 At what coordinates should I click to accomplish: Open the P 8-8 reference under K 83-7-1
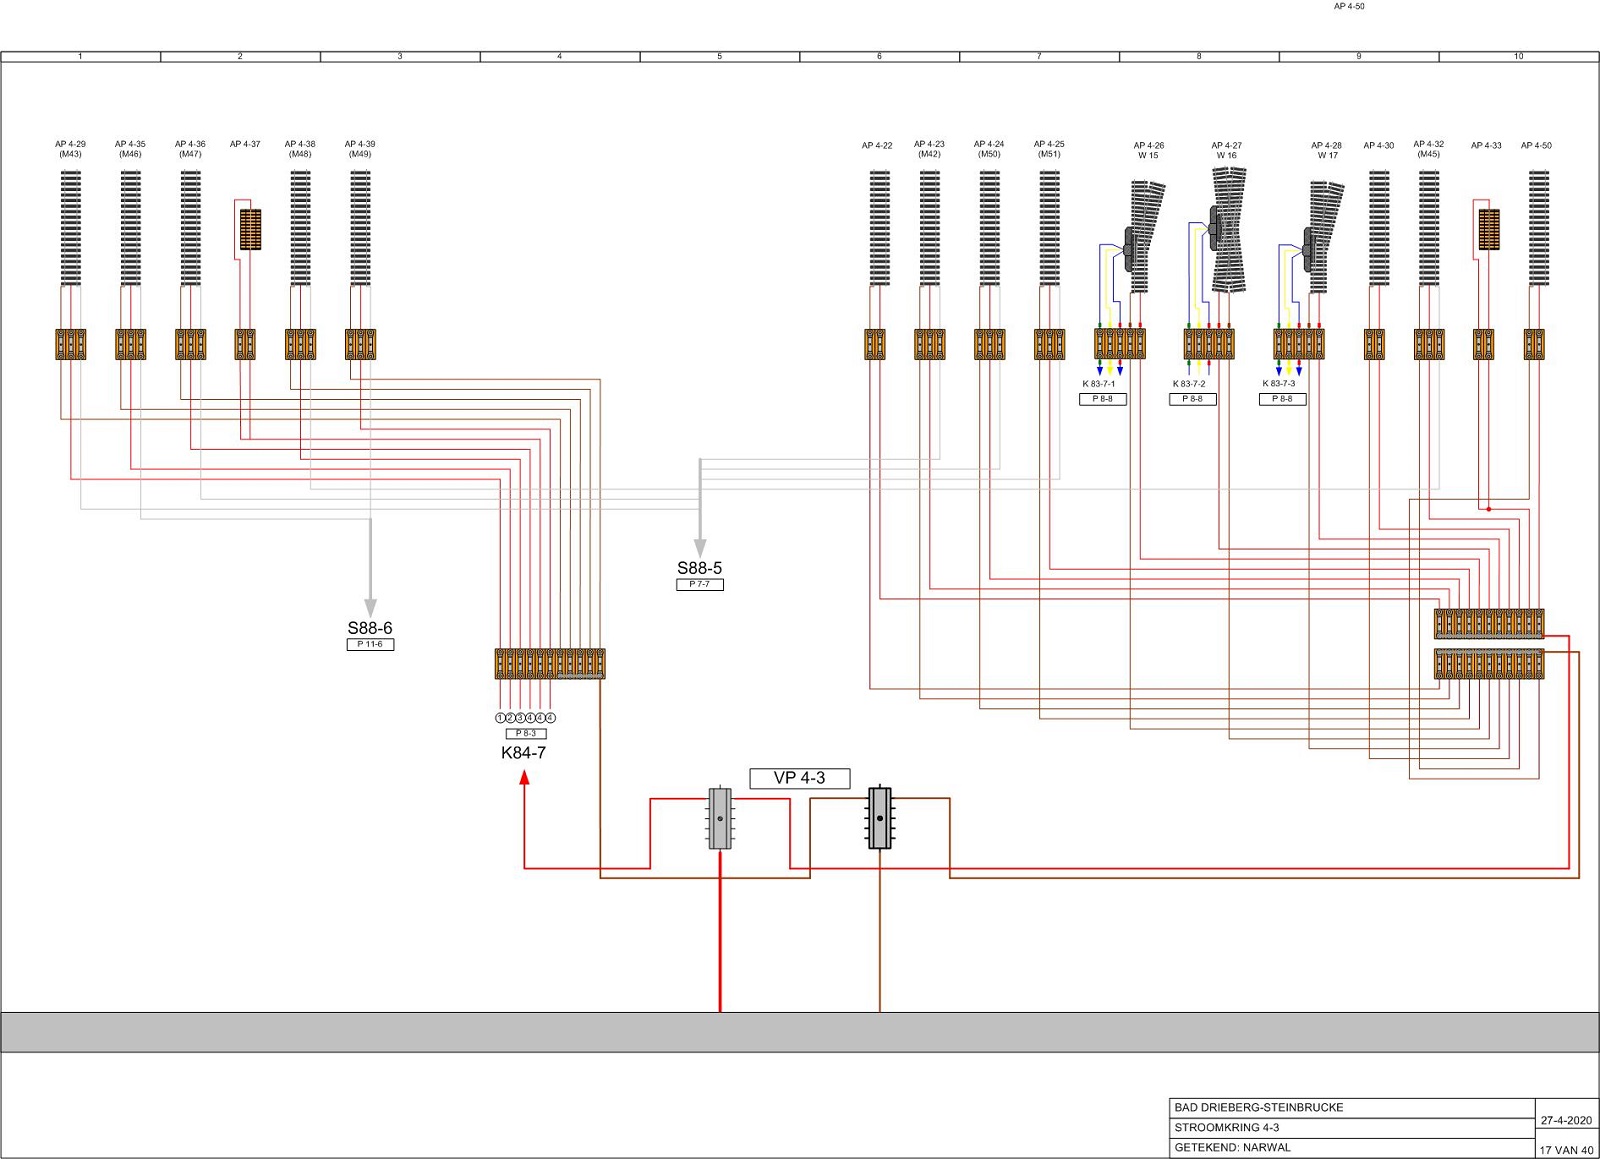1103,399
